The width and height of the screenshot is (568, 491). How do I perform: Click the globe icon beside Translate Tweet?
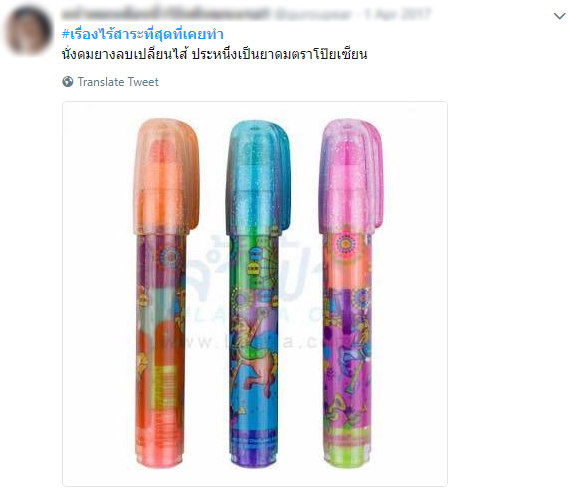click(68, 82)
